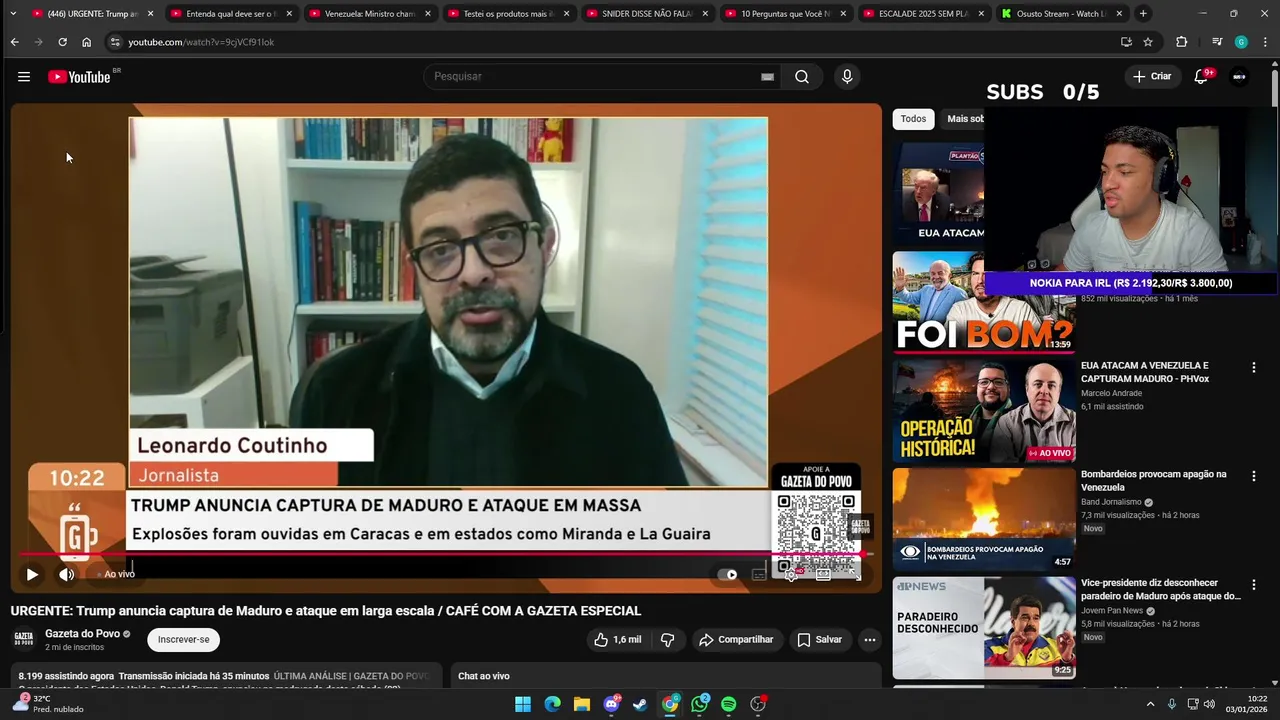Reload the page
This screenshot has height=720, width=1280.
(62, 42)
